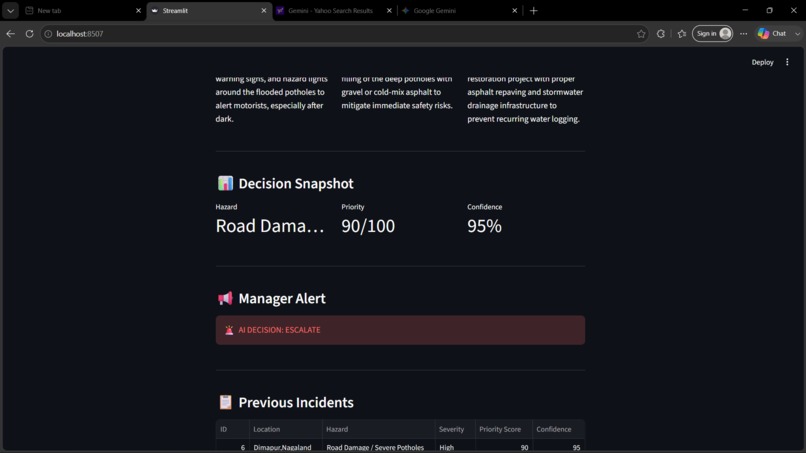This screenshot has height=453, width=806.
Task: Reload the localhost page
Action: point(29,33)
